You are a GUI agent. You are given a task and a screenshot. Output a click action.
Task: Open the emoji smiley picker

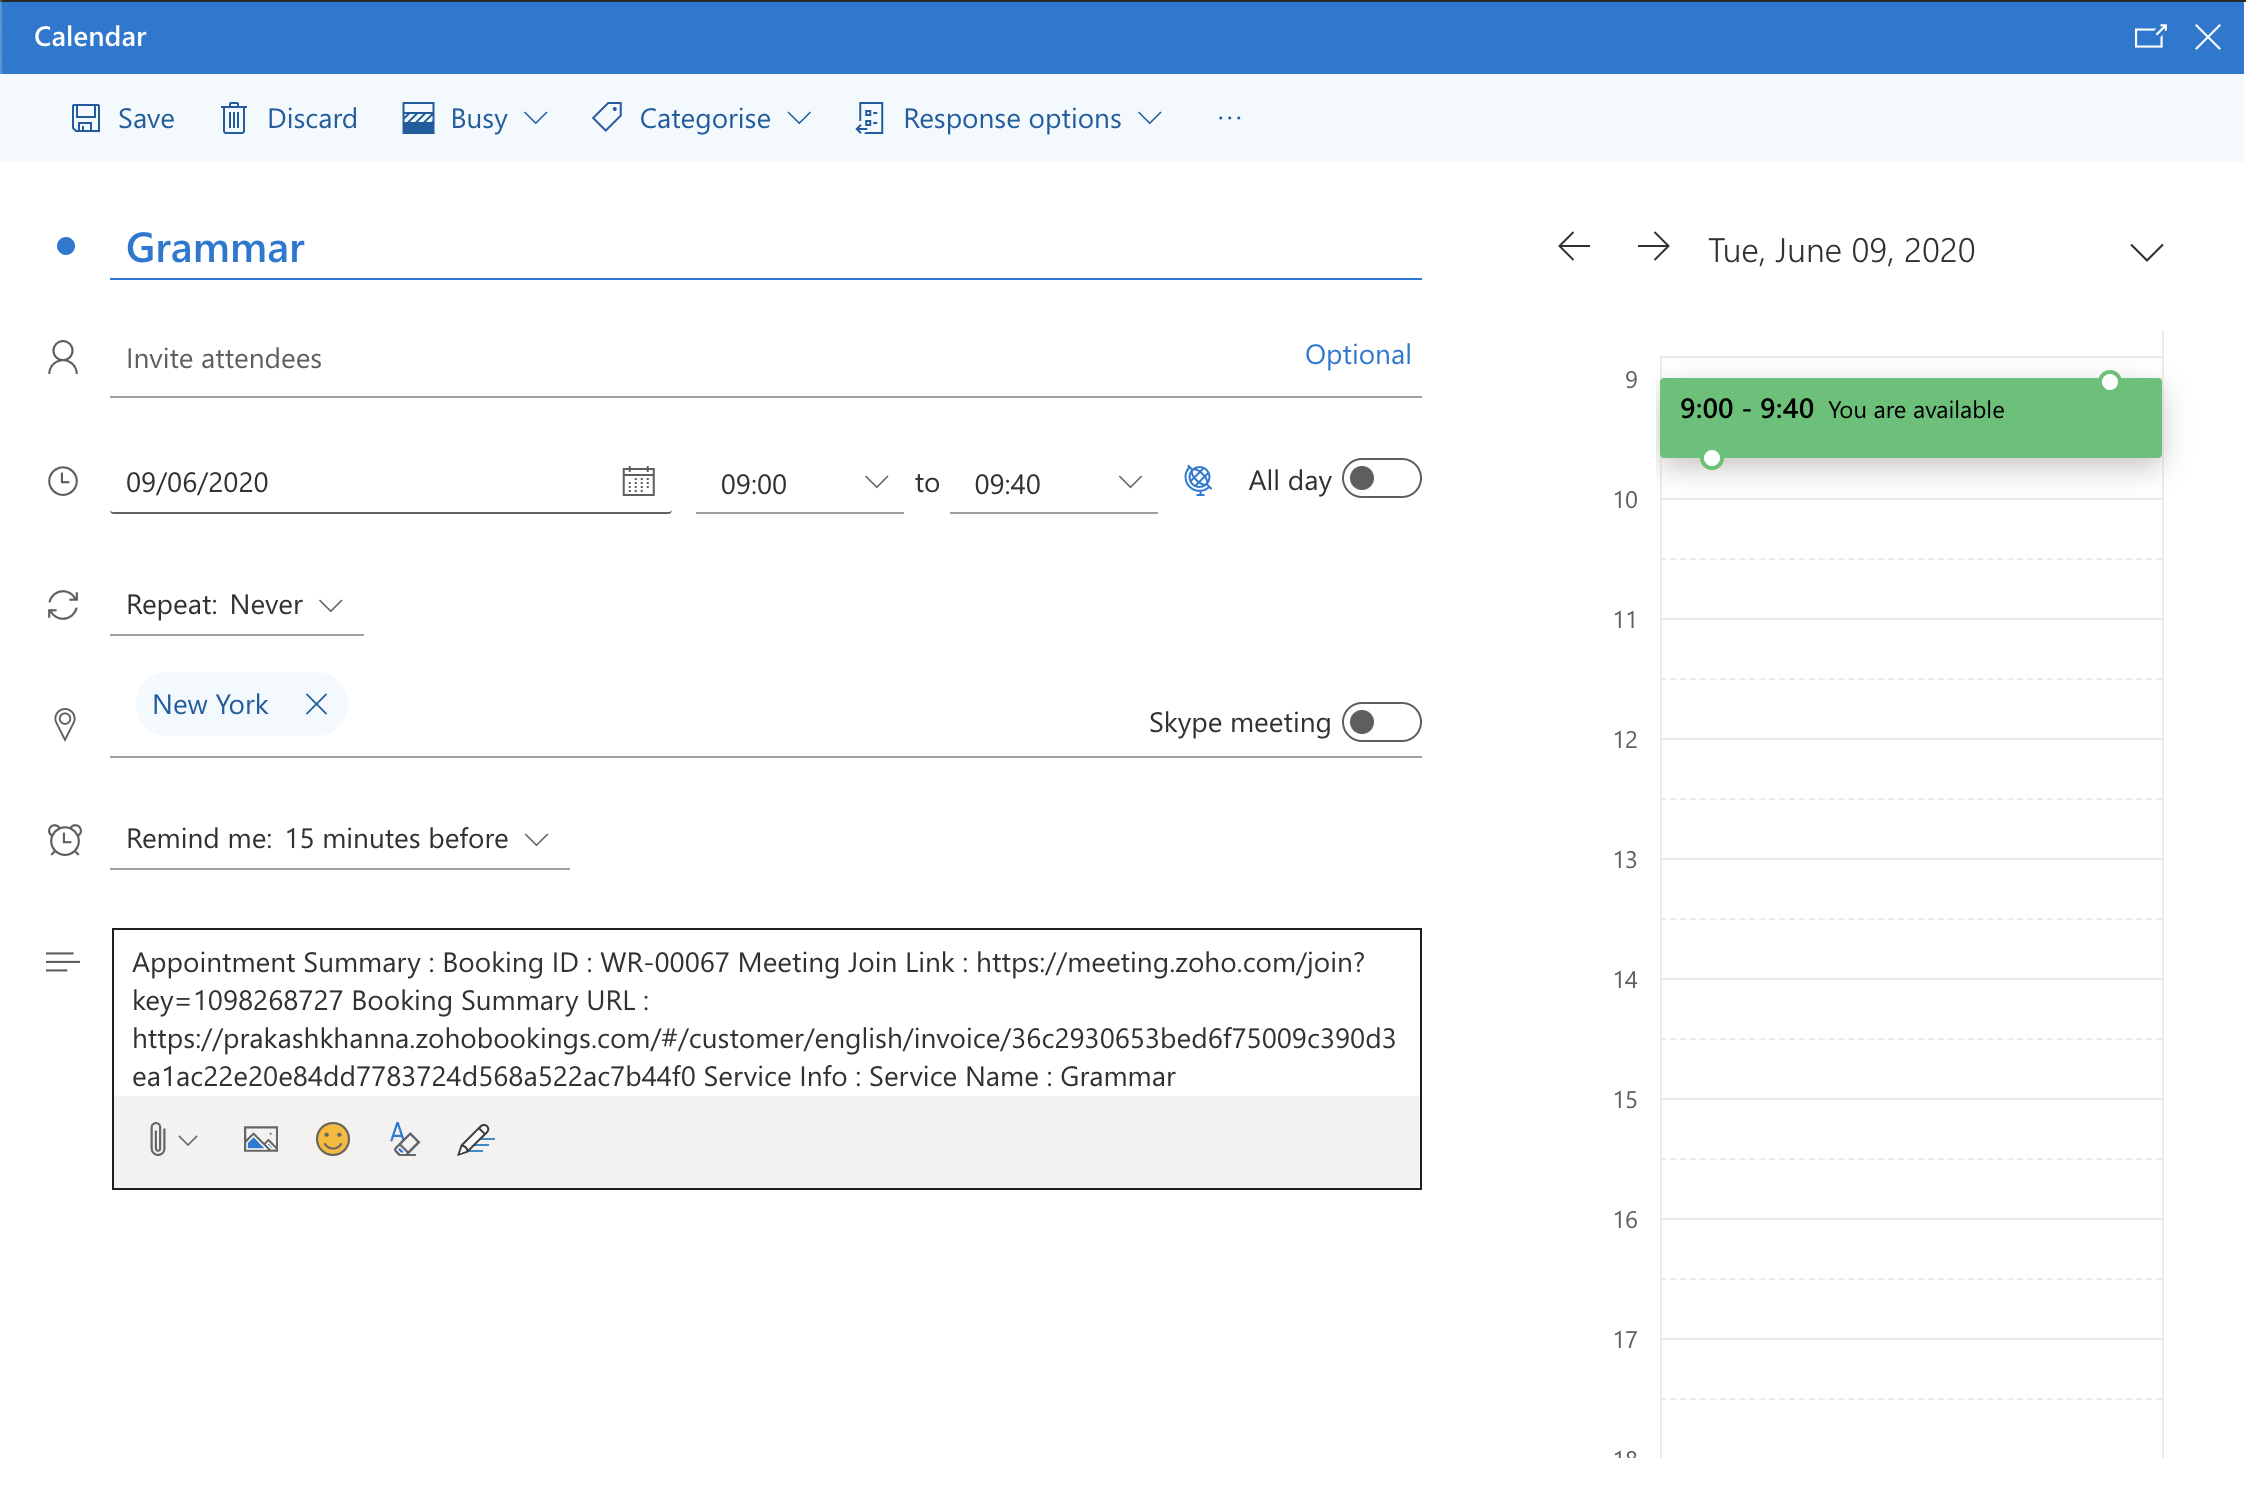pos(333,1139)
